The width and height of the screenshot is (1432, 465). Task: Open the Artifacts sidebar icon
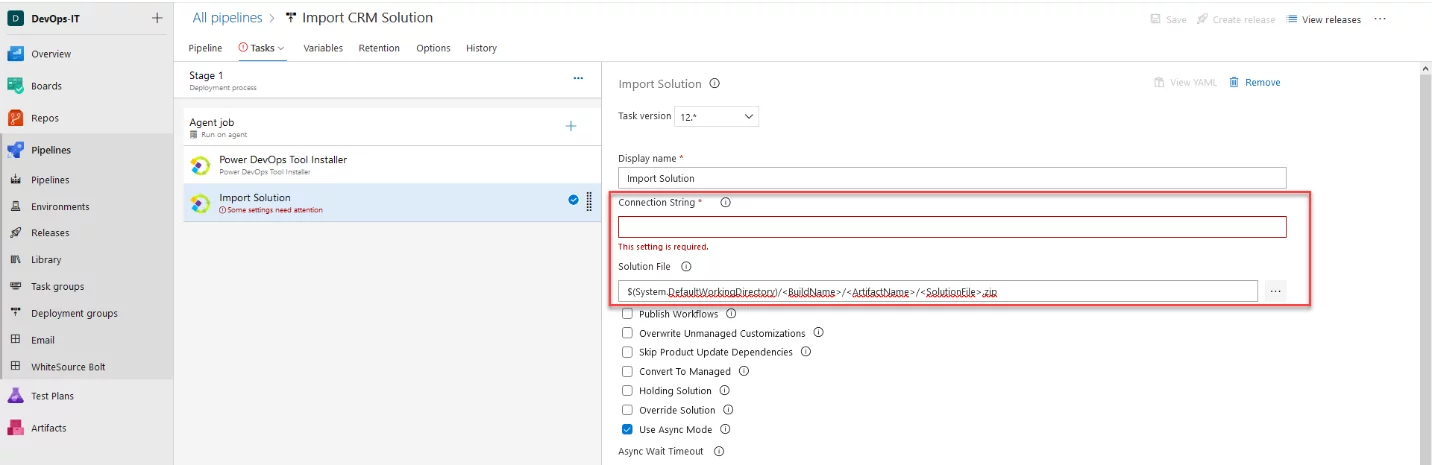(x=15, y=428)
